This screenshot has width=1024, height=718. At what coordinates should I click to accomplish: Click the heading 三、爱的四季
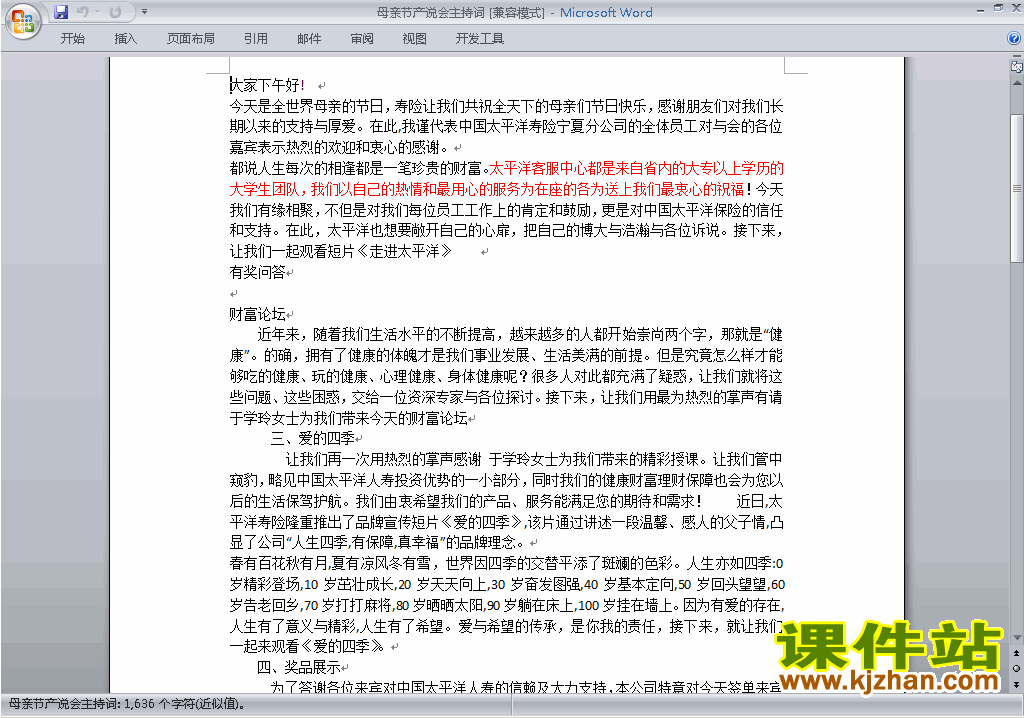pyautogui.click(x=313, y=438)
